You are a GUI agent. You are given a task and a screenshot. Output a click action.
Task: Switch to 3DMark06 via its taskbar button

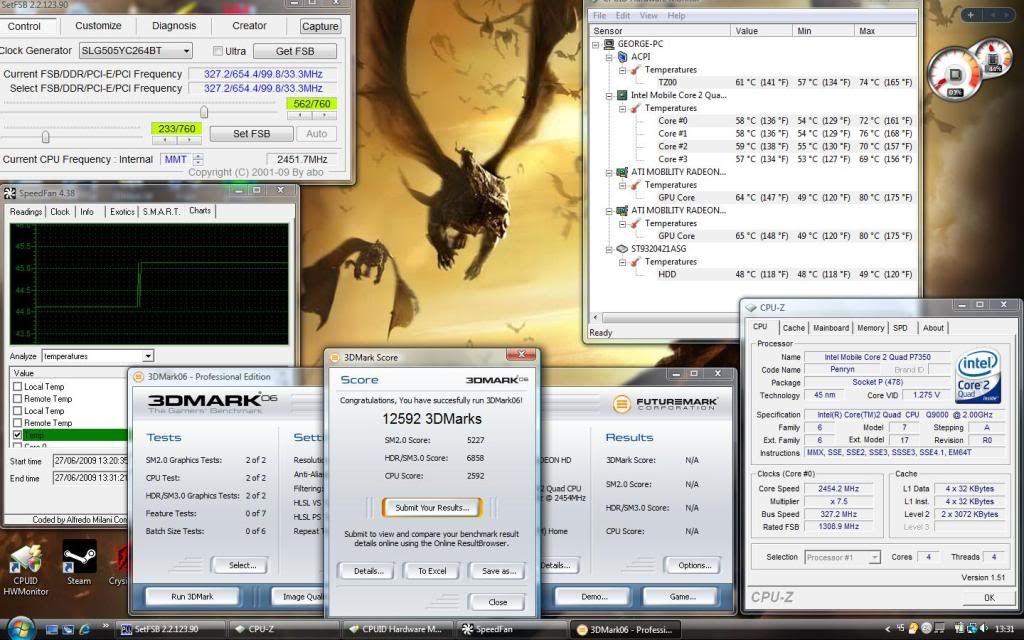pos(624,630)
